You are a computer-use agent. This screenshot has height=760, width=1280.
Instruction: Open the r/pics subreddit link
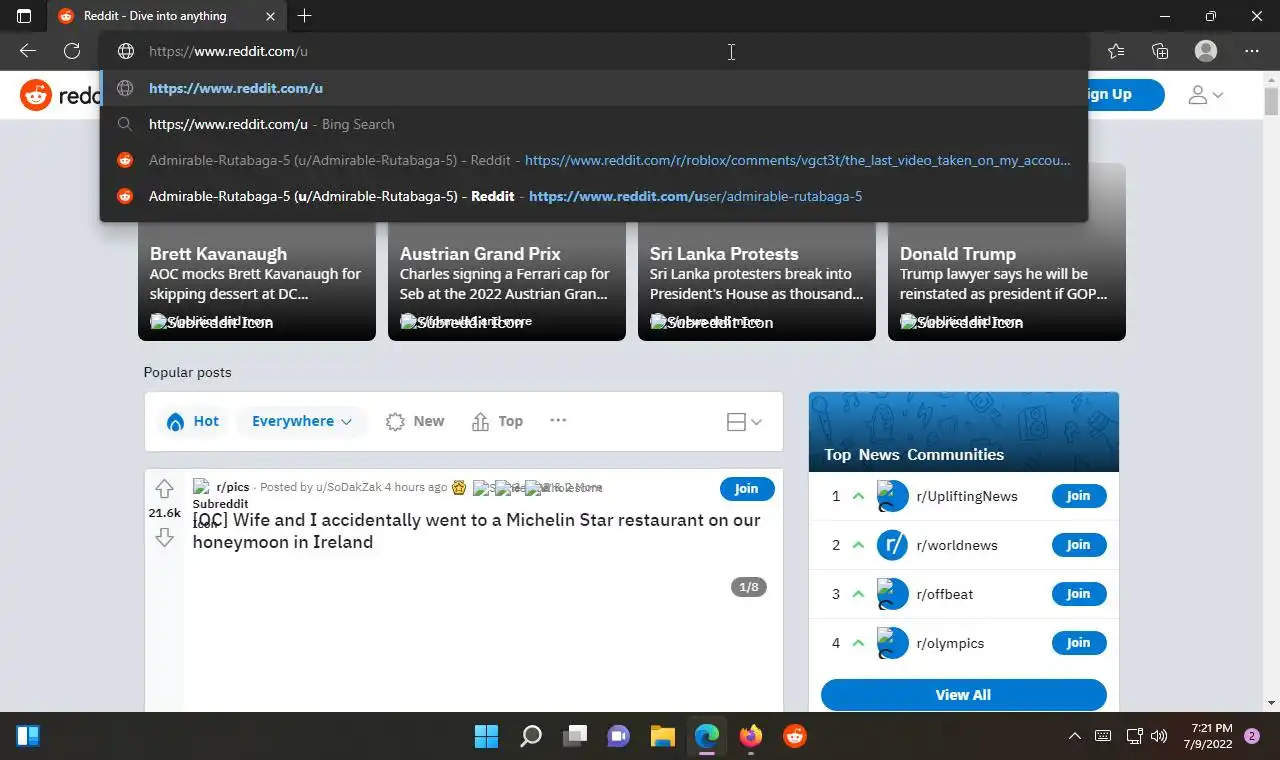pos(233,487)
